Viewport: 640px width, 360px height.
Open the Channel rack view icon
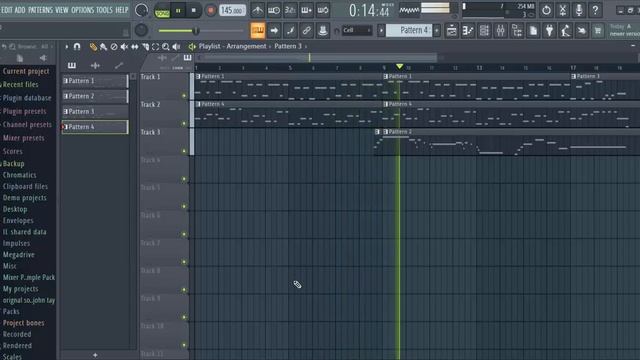click(x=484, y=30)
